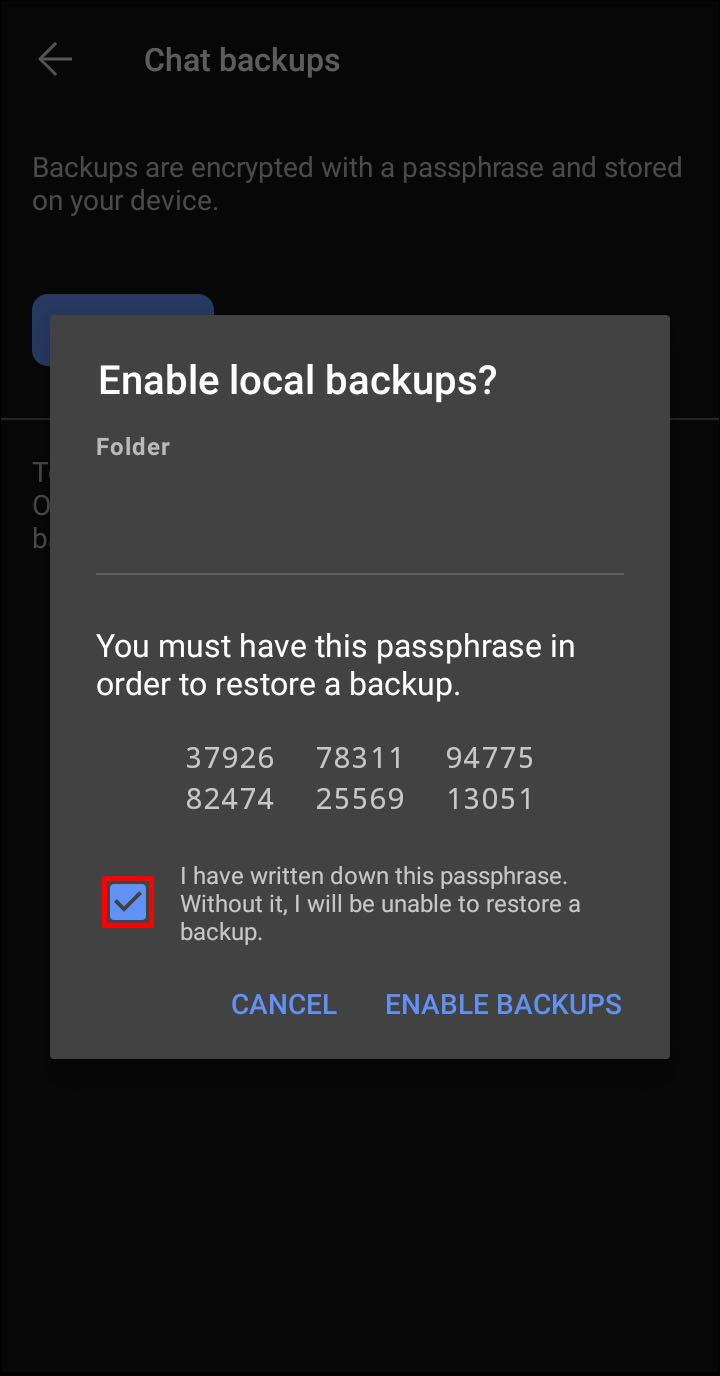Tap the 'You must have this passphrase' message
The height and width of the screenshot is (1376, 720).
click(x=335, y=666)
